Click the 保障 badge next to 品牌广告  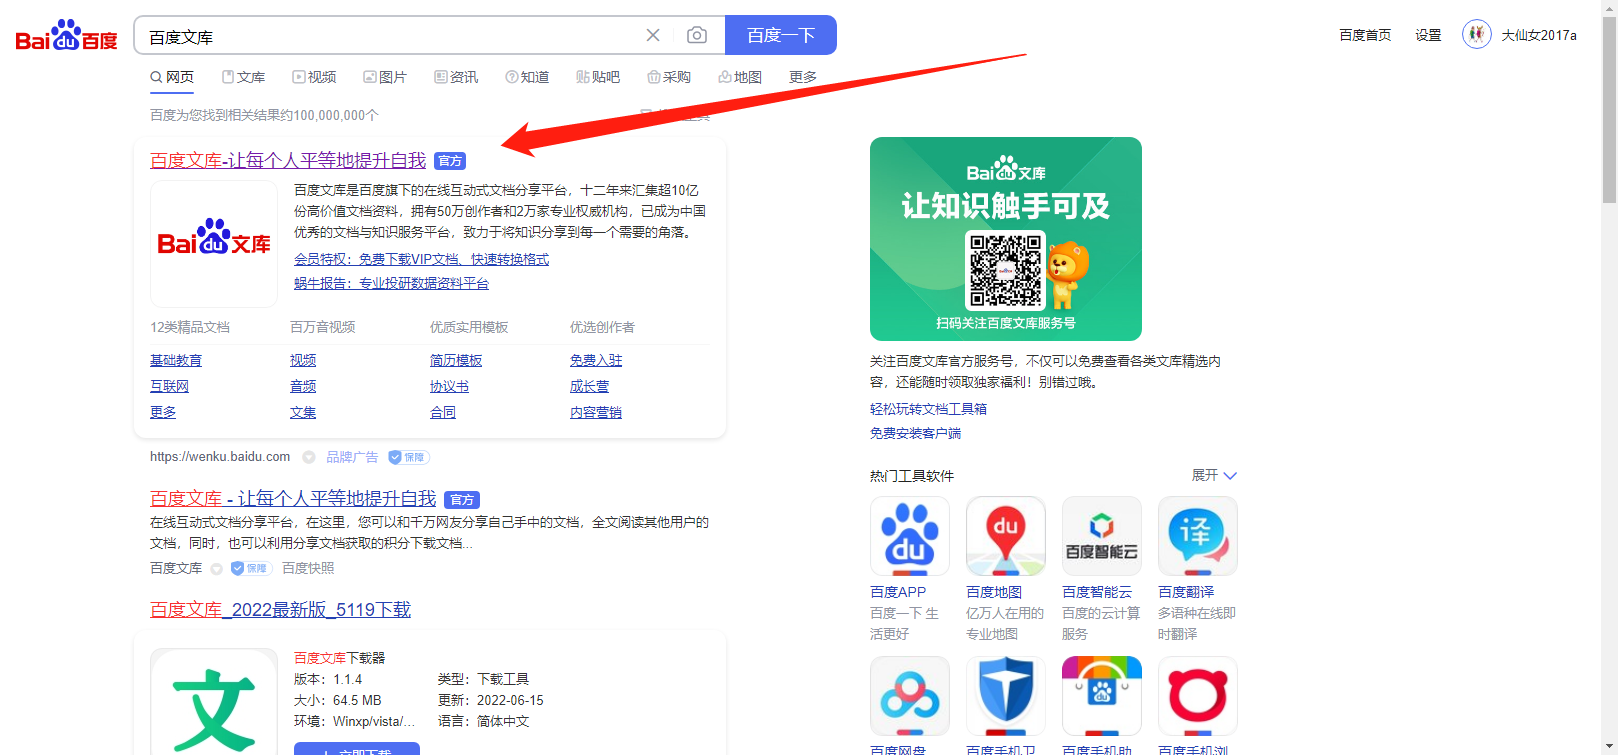click(x=409, y=457)
